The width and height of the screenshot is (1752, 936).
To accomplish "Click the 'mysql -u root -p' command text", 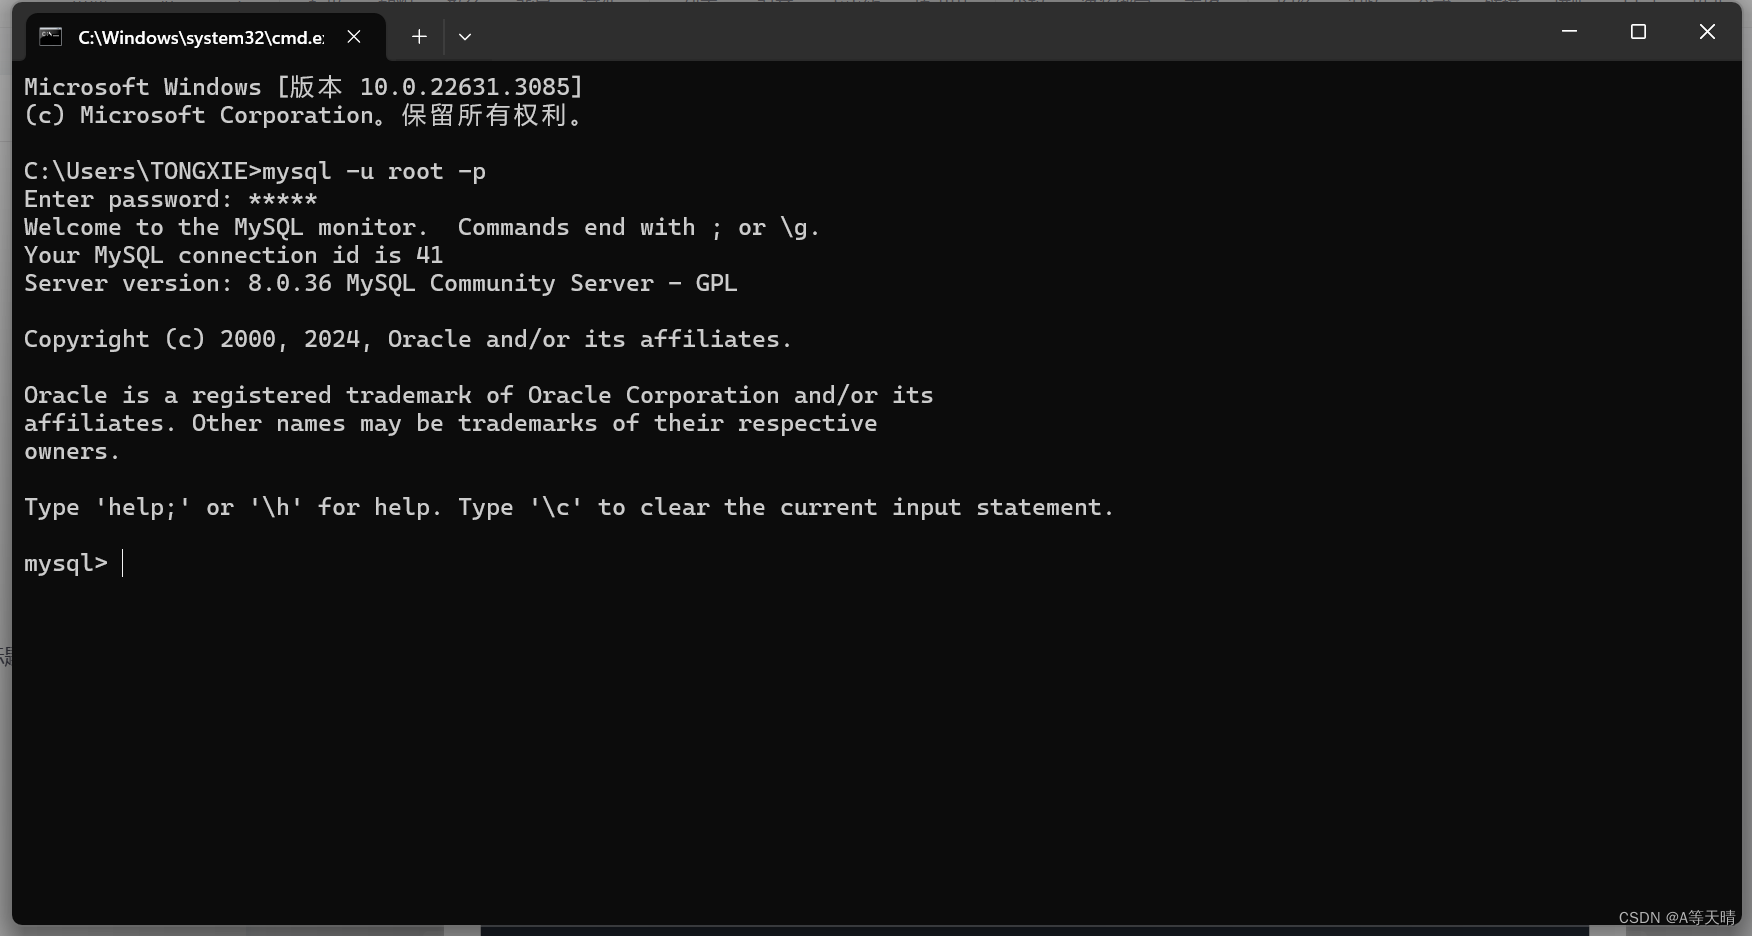I will click(x=374, y=171).
